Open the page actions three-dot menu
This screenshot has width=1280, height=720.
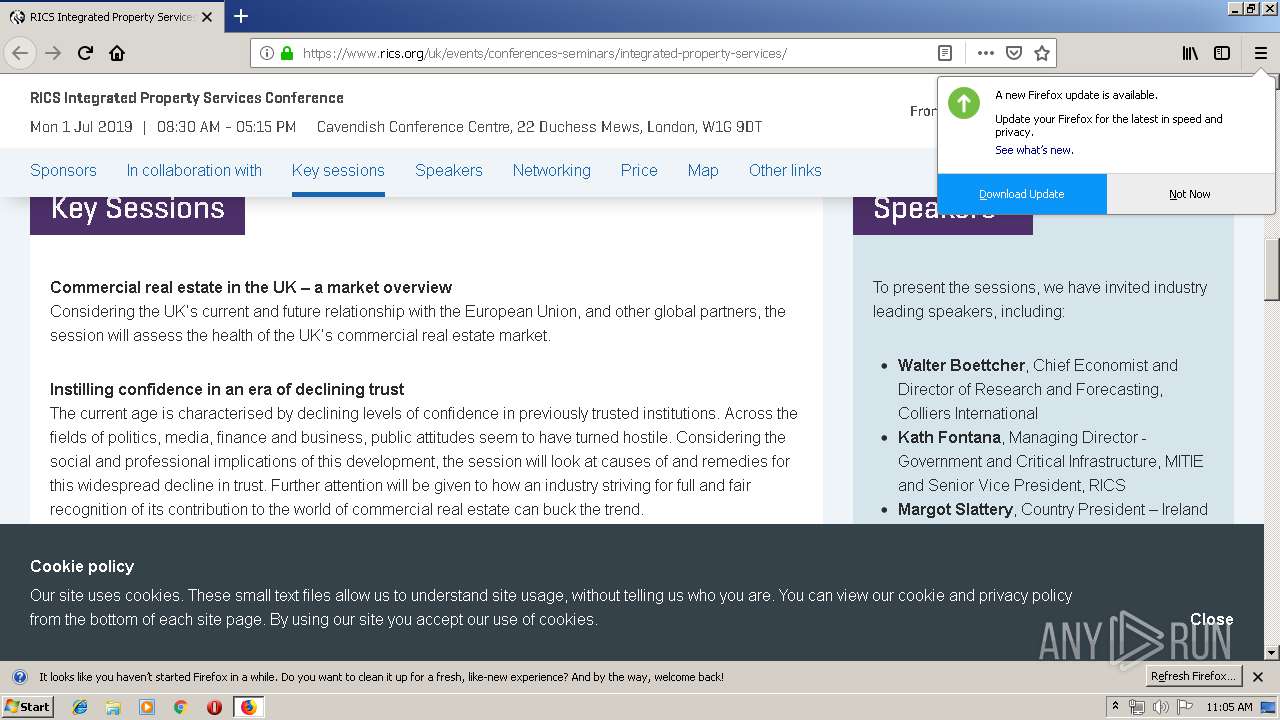[986, 53]
